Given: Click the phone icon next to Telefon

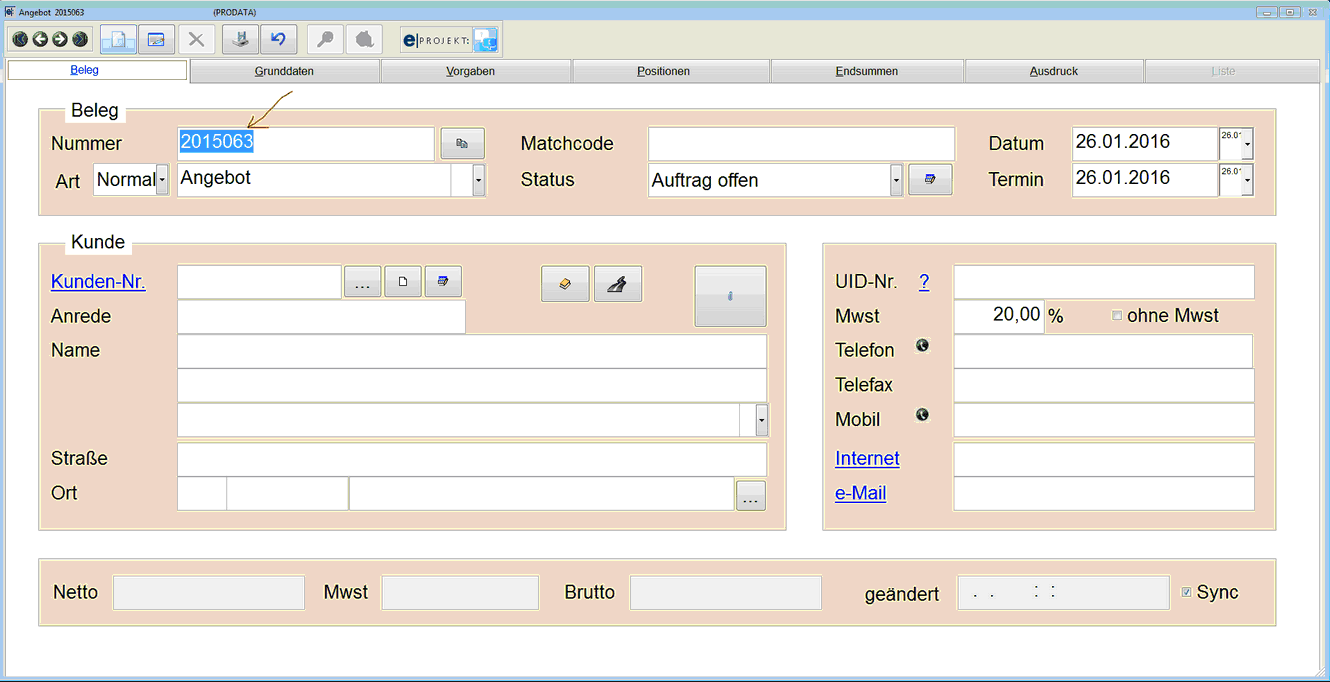Looking at the screenshot, I should coord(922,346).
